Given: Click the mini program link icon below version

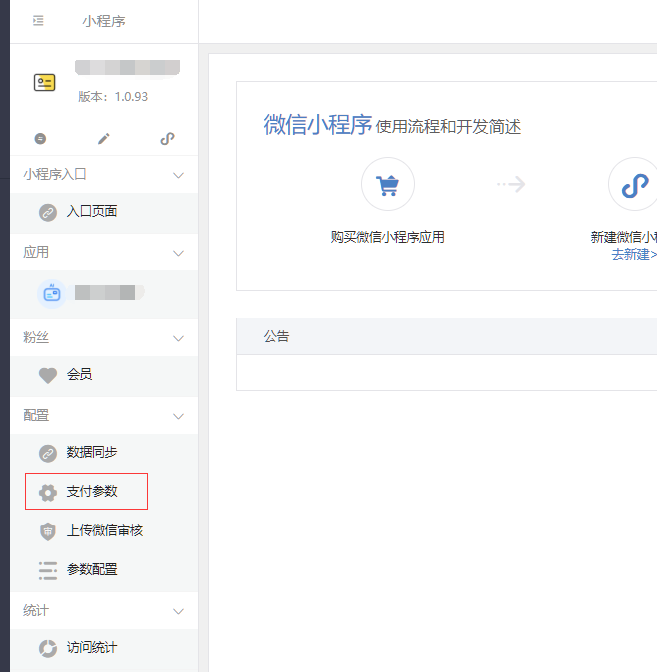Looking at the screenshot, I should 167,139.
